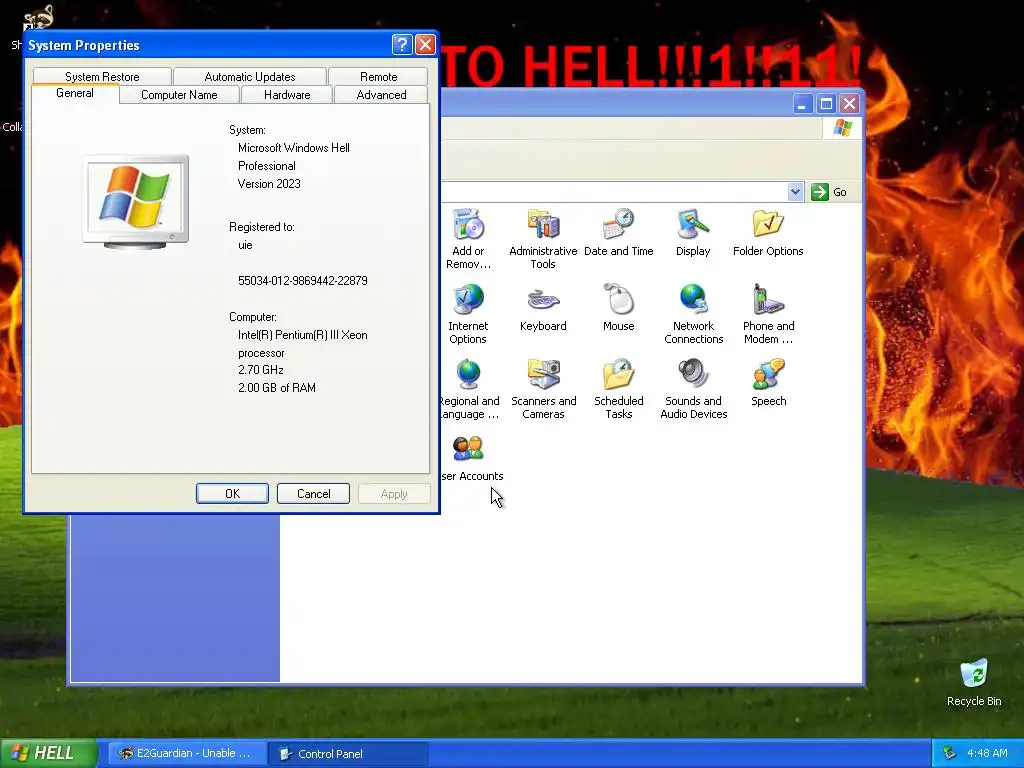This screenshot has height=768, width=1024.
Task: Open Mouse settings icon
Action: 618,300
